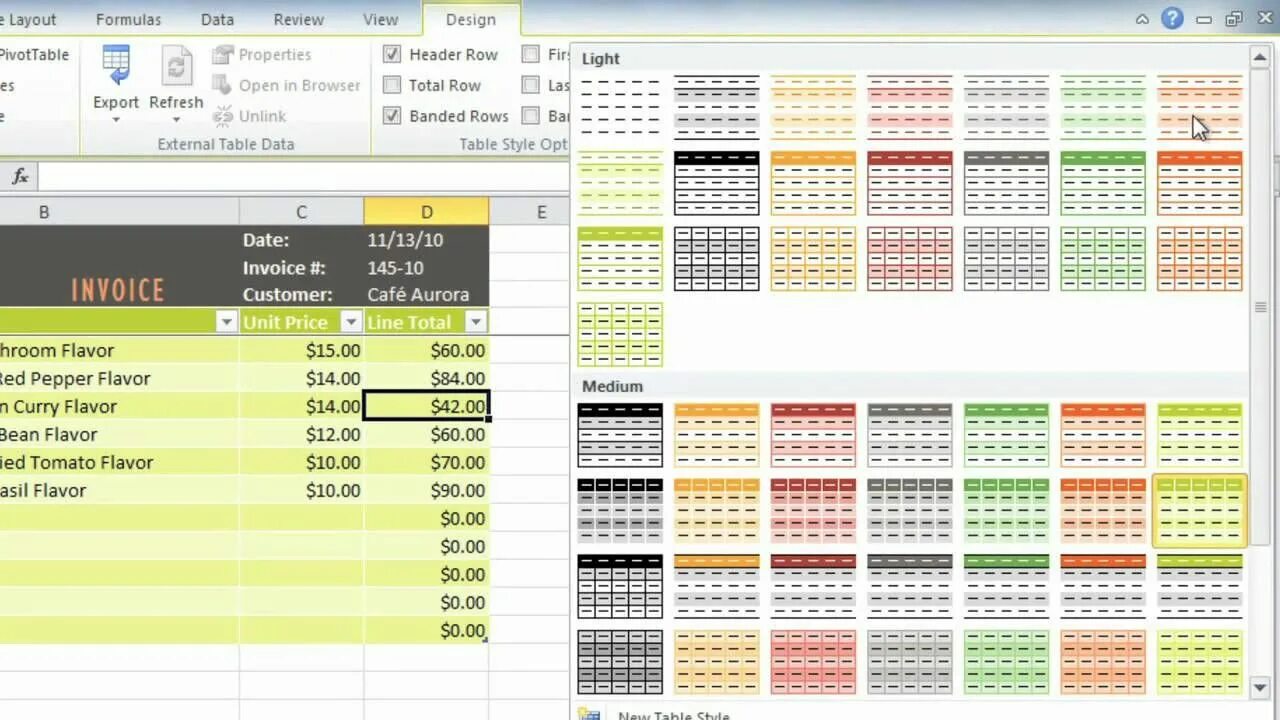Image resolution: width=1280 pixels, height=720 pixels.
Task: Select column B header
Action: click(120, 211)
